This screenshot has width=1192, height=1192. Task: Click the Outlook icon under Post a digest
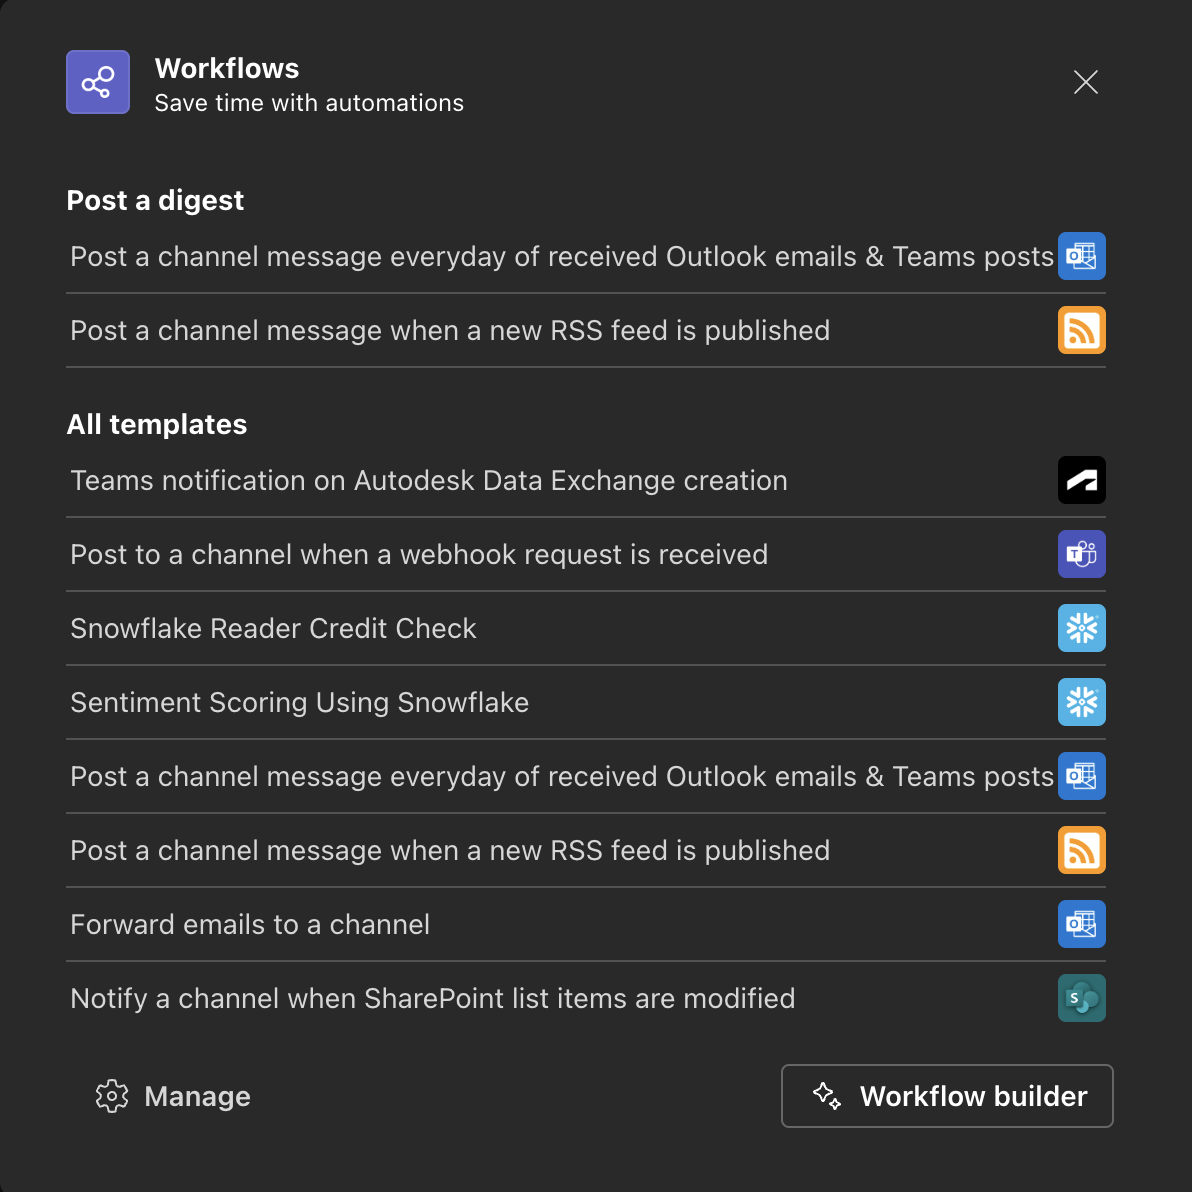click(1081, 256)
